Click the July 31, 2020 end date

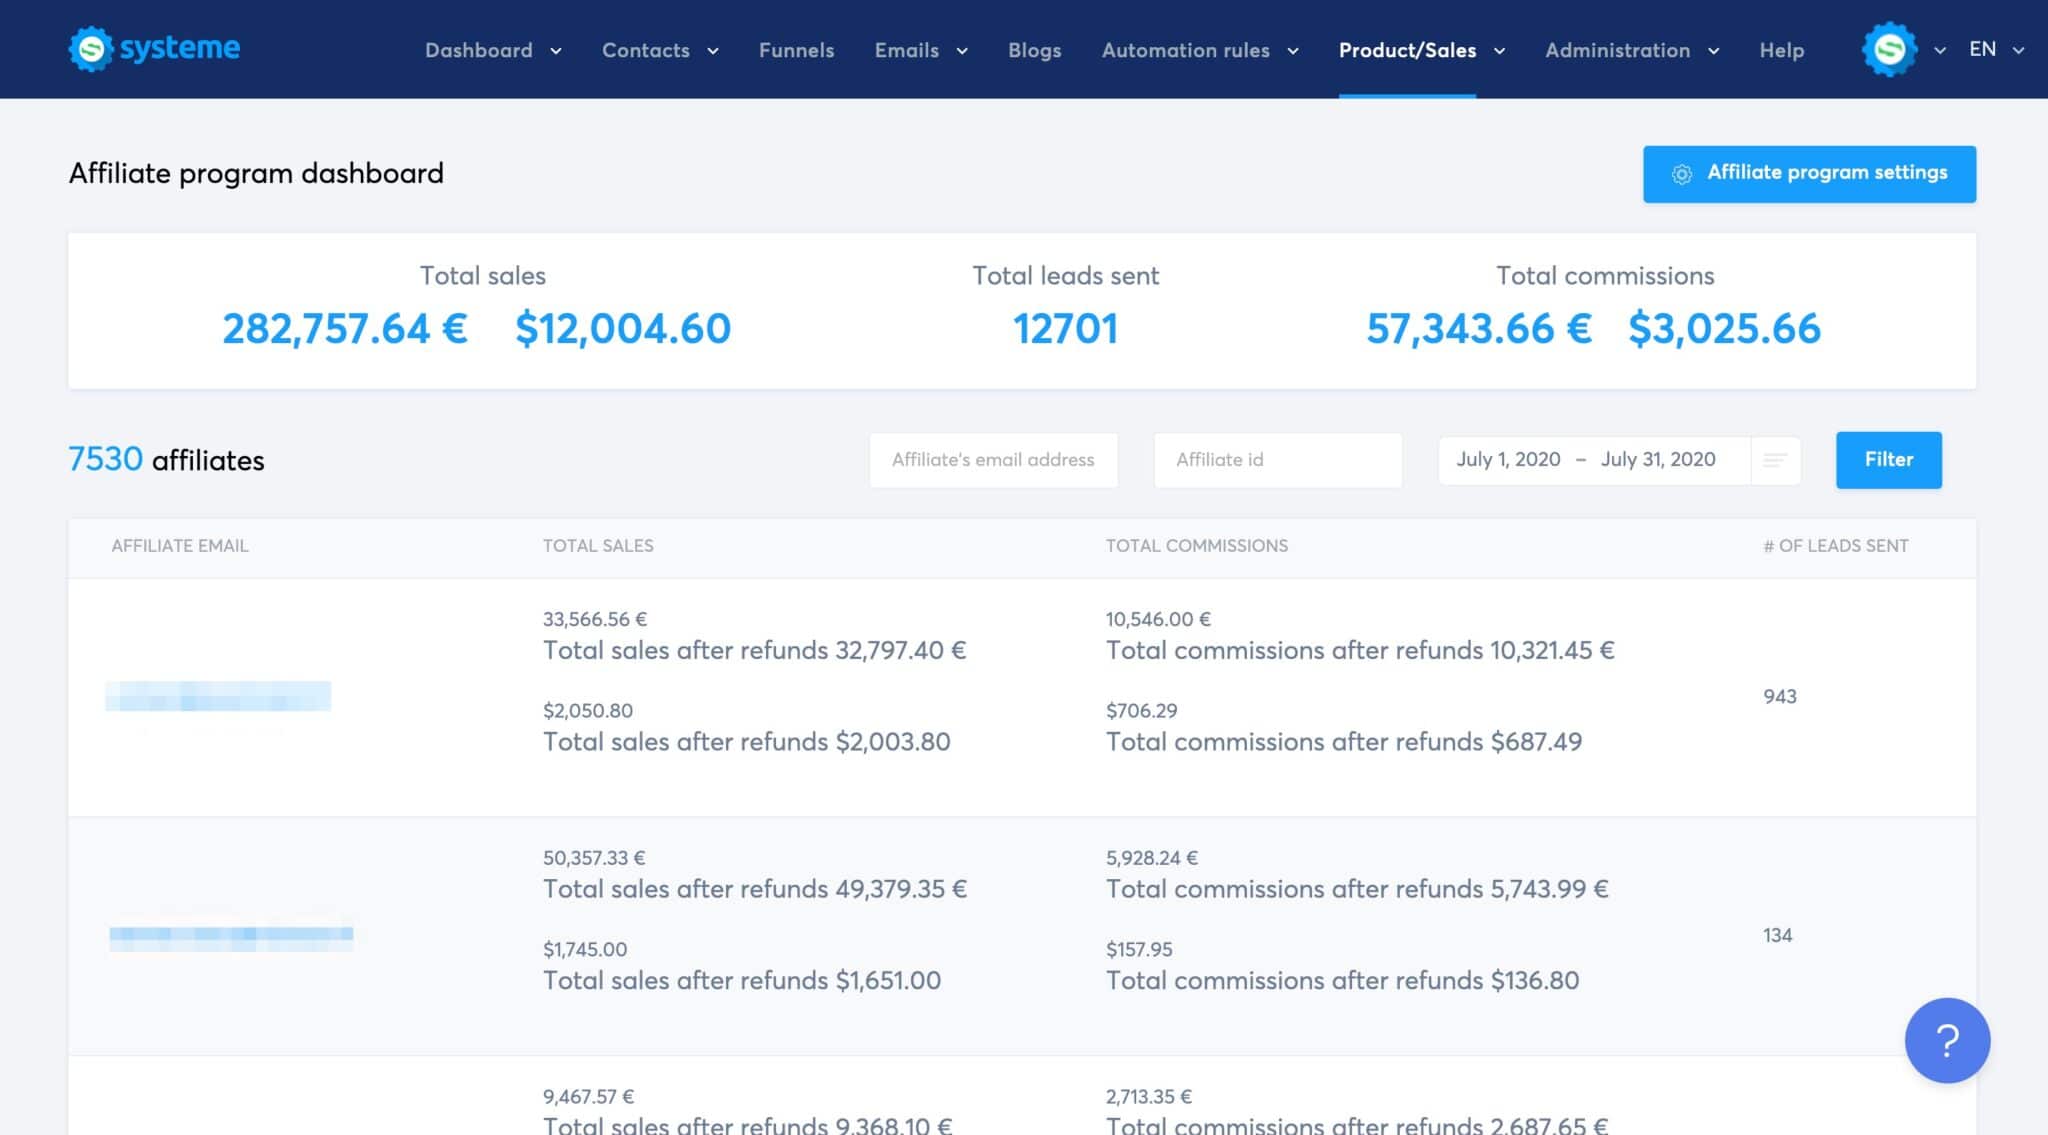(x=1658, y=459)
